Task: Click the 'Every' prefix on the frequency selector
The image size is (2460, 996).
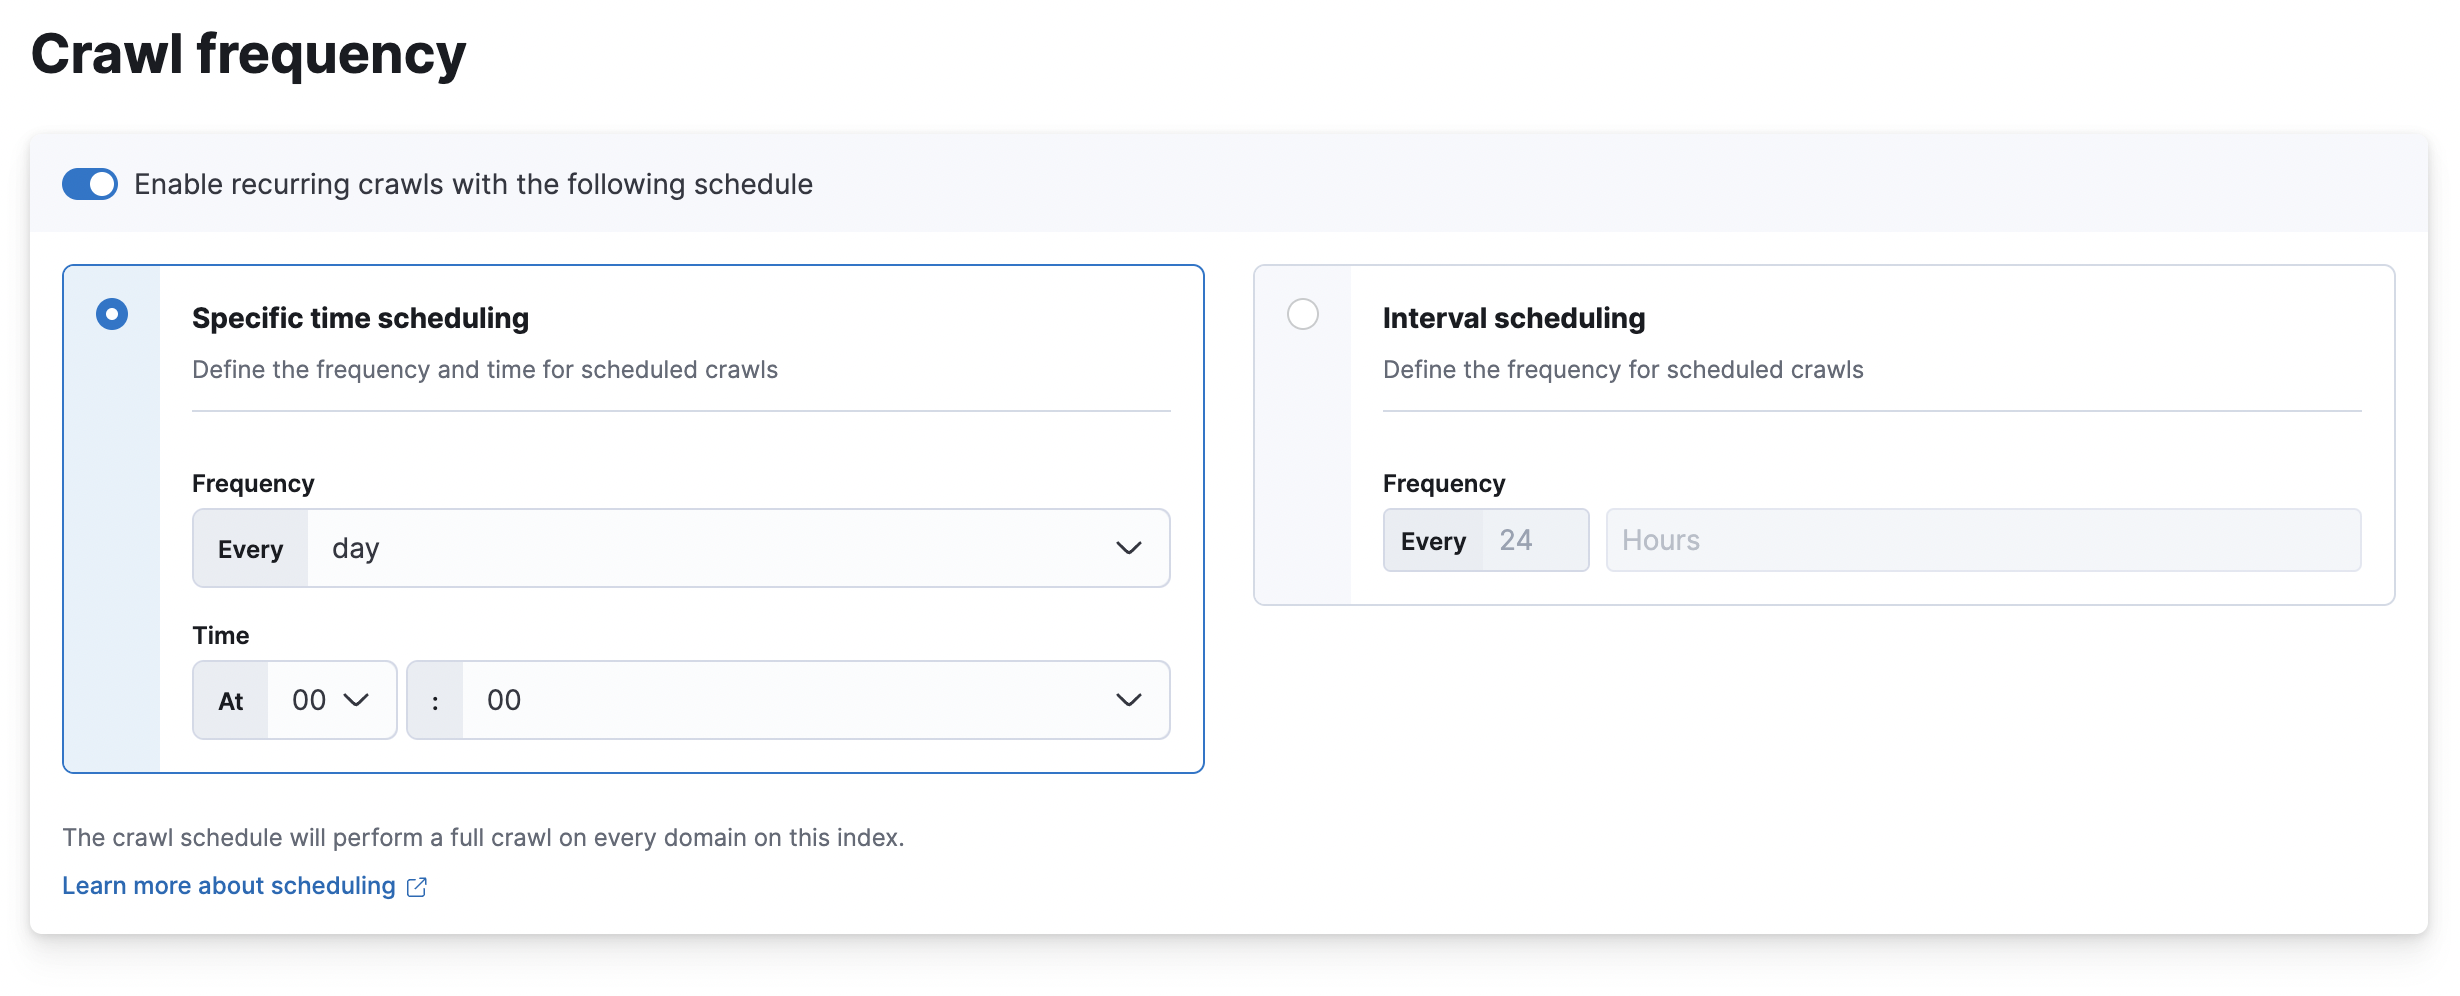Action: pos(249,548)
